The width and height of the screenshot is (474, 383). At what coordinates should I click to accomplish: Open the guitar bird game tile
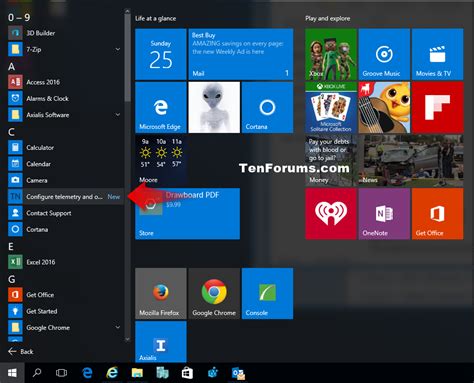pyautogui.click(x=384, y=107)
